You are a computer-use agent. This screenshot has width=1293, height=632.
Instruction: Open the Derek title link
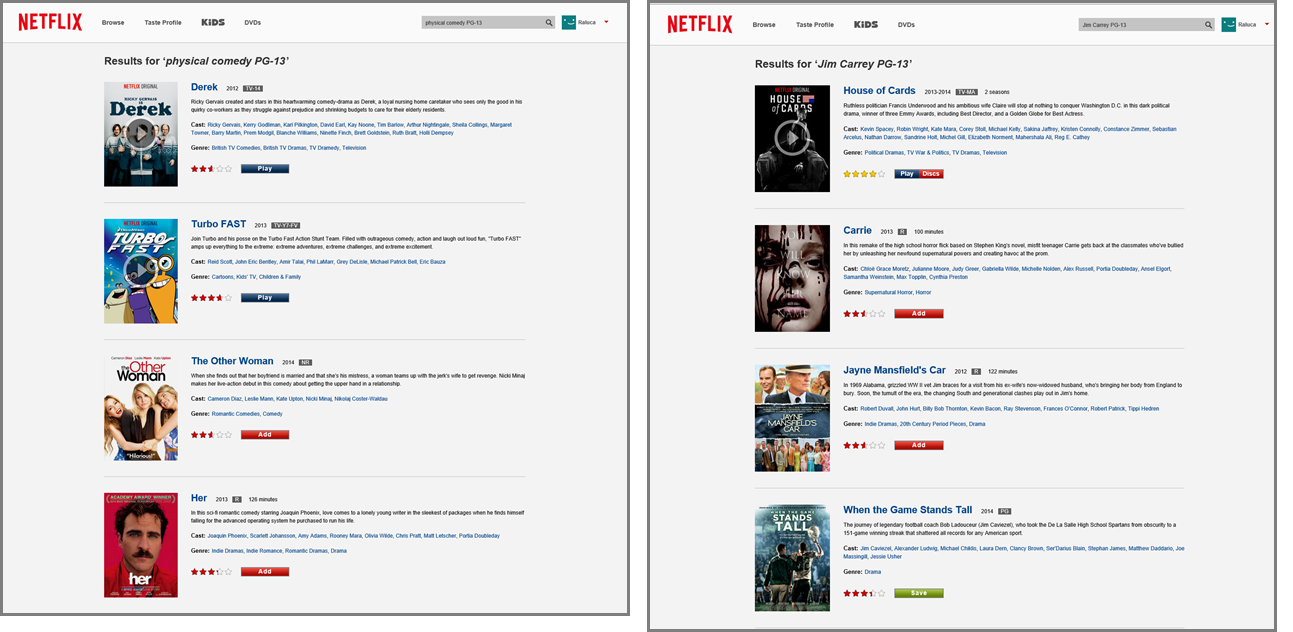point(204,87)
